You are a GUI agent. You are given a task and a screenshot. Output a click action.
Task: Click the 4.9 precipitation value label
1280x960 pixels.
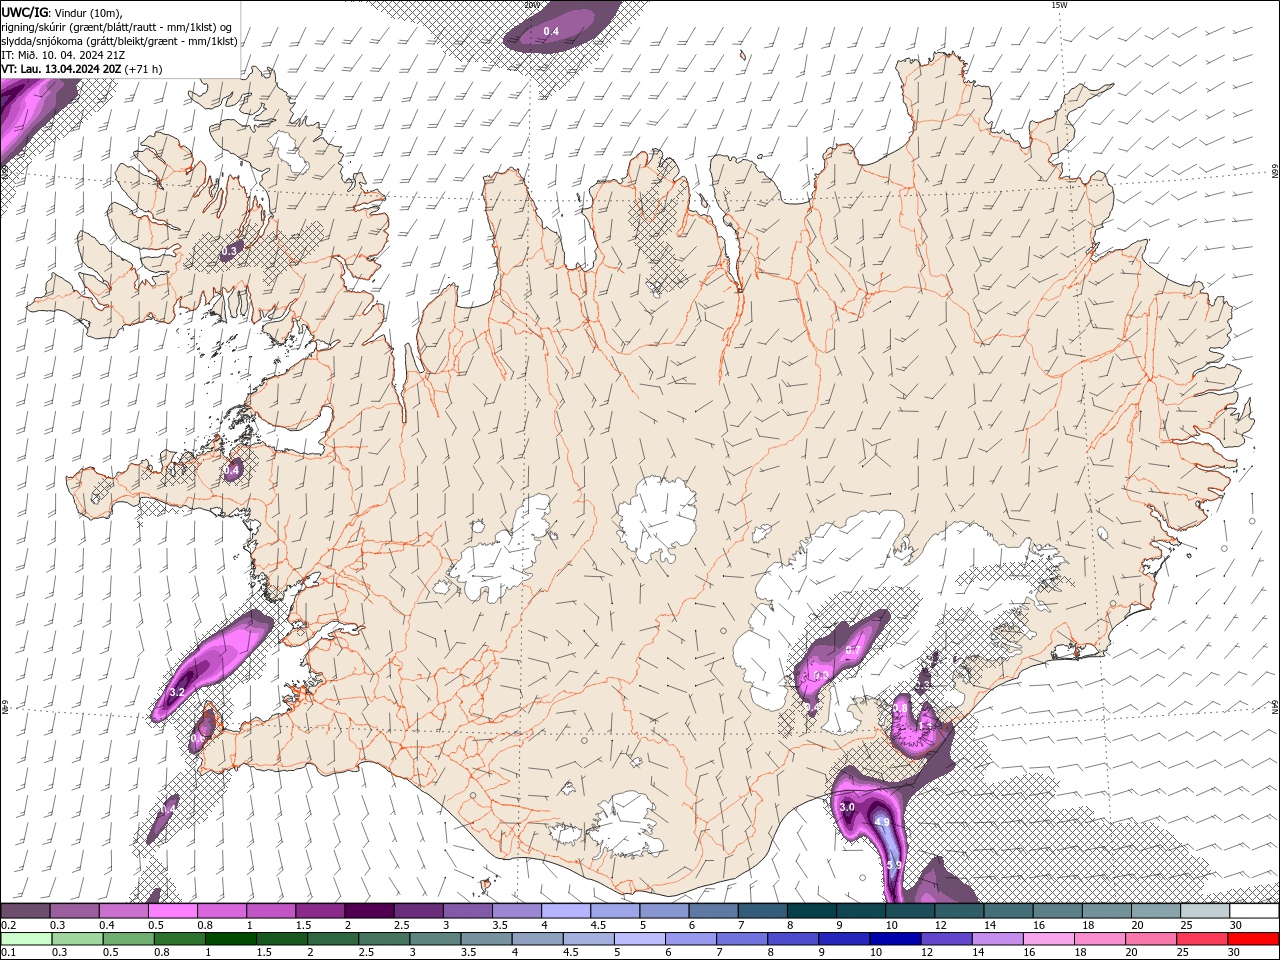click(882, 822)
